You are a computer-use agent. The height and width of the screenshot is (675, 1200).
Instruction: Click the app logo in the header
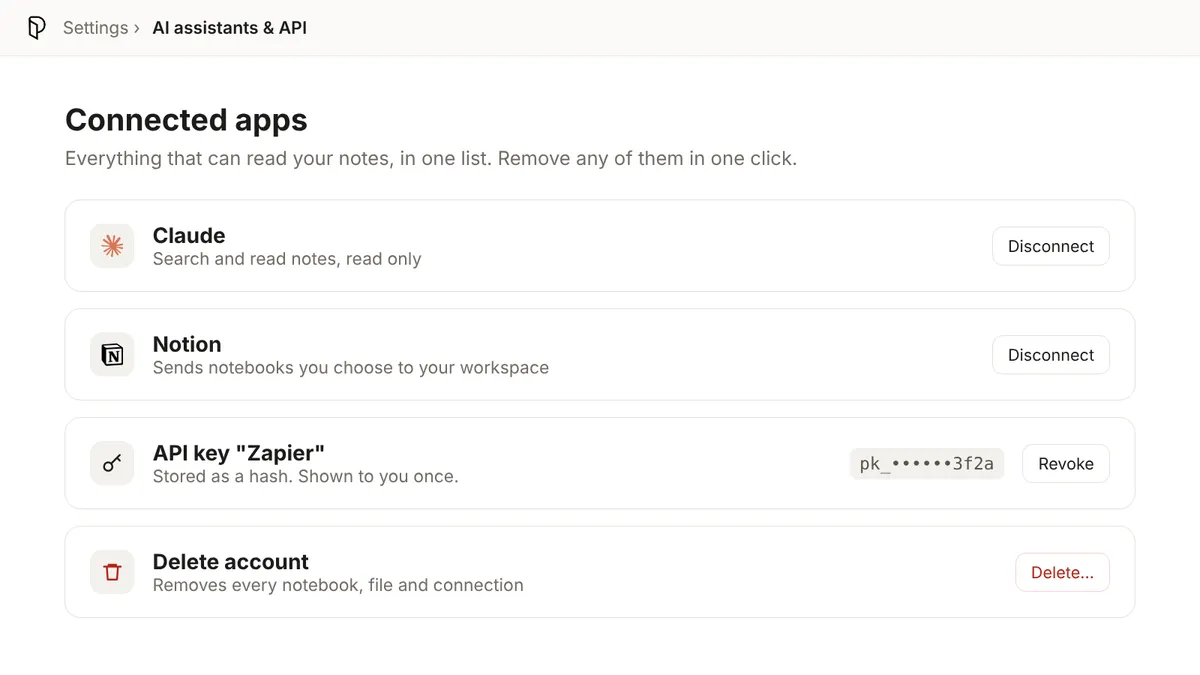(36, 28)
